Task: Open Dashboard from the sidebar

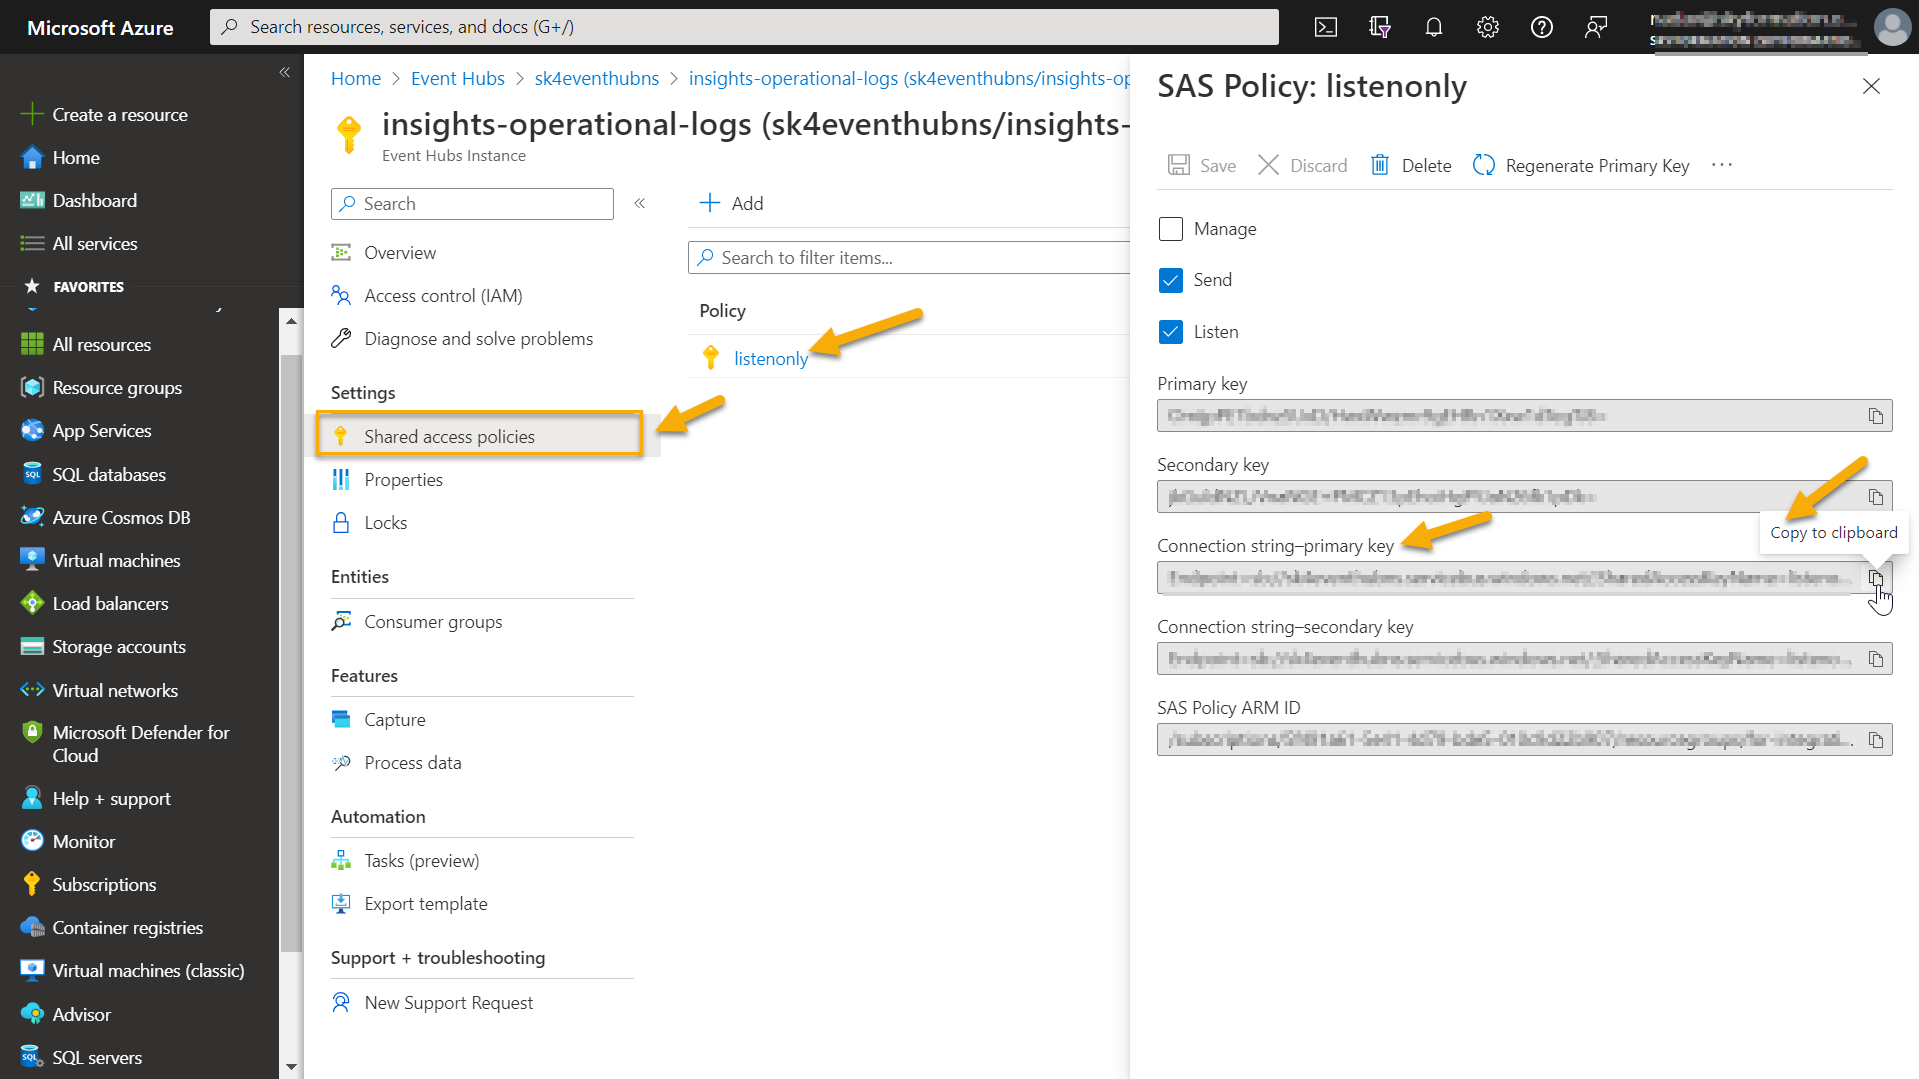Action: 95,201
